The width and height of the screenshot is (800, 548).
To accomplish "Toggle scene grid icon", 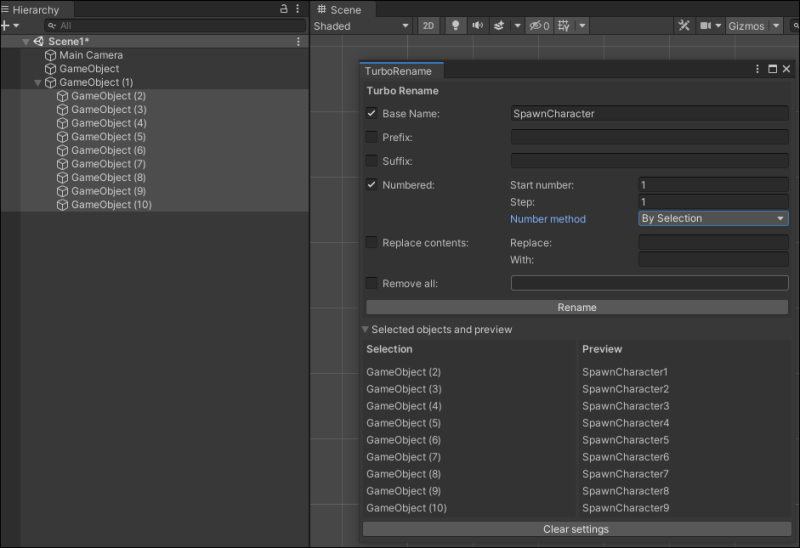I will tap(564, 26).
